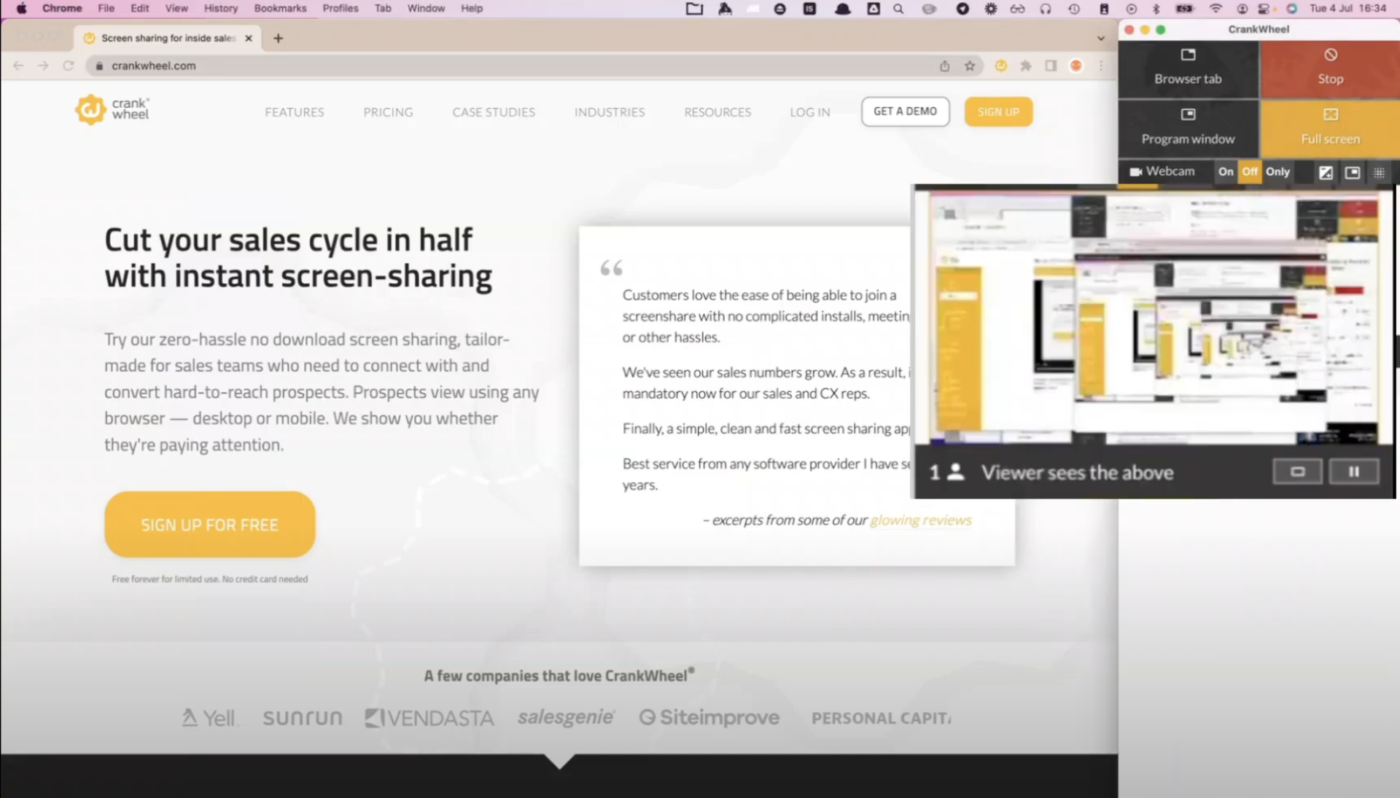The height and width of the screenshot is (798, 1400).
Task: Close the Screen sharing for inside sales tab
Action: click(247, 38)
